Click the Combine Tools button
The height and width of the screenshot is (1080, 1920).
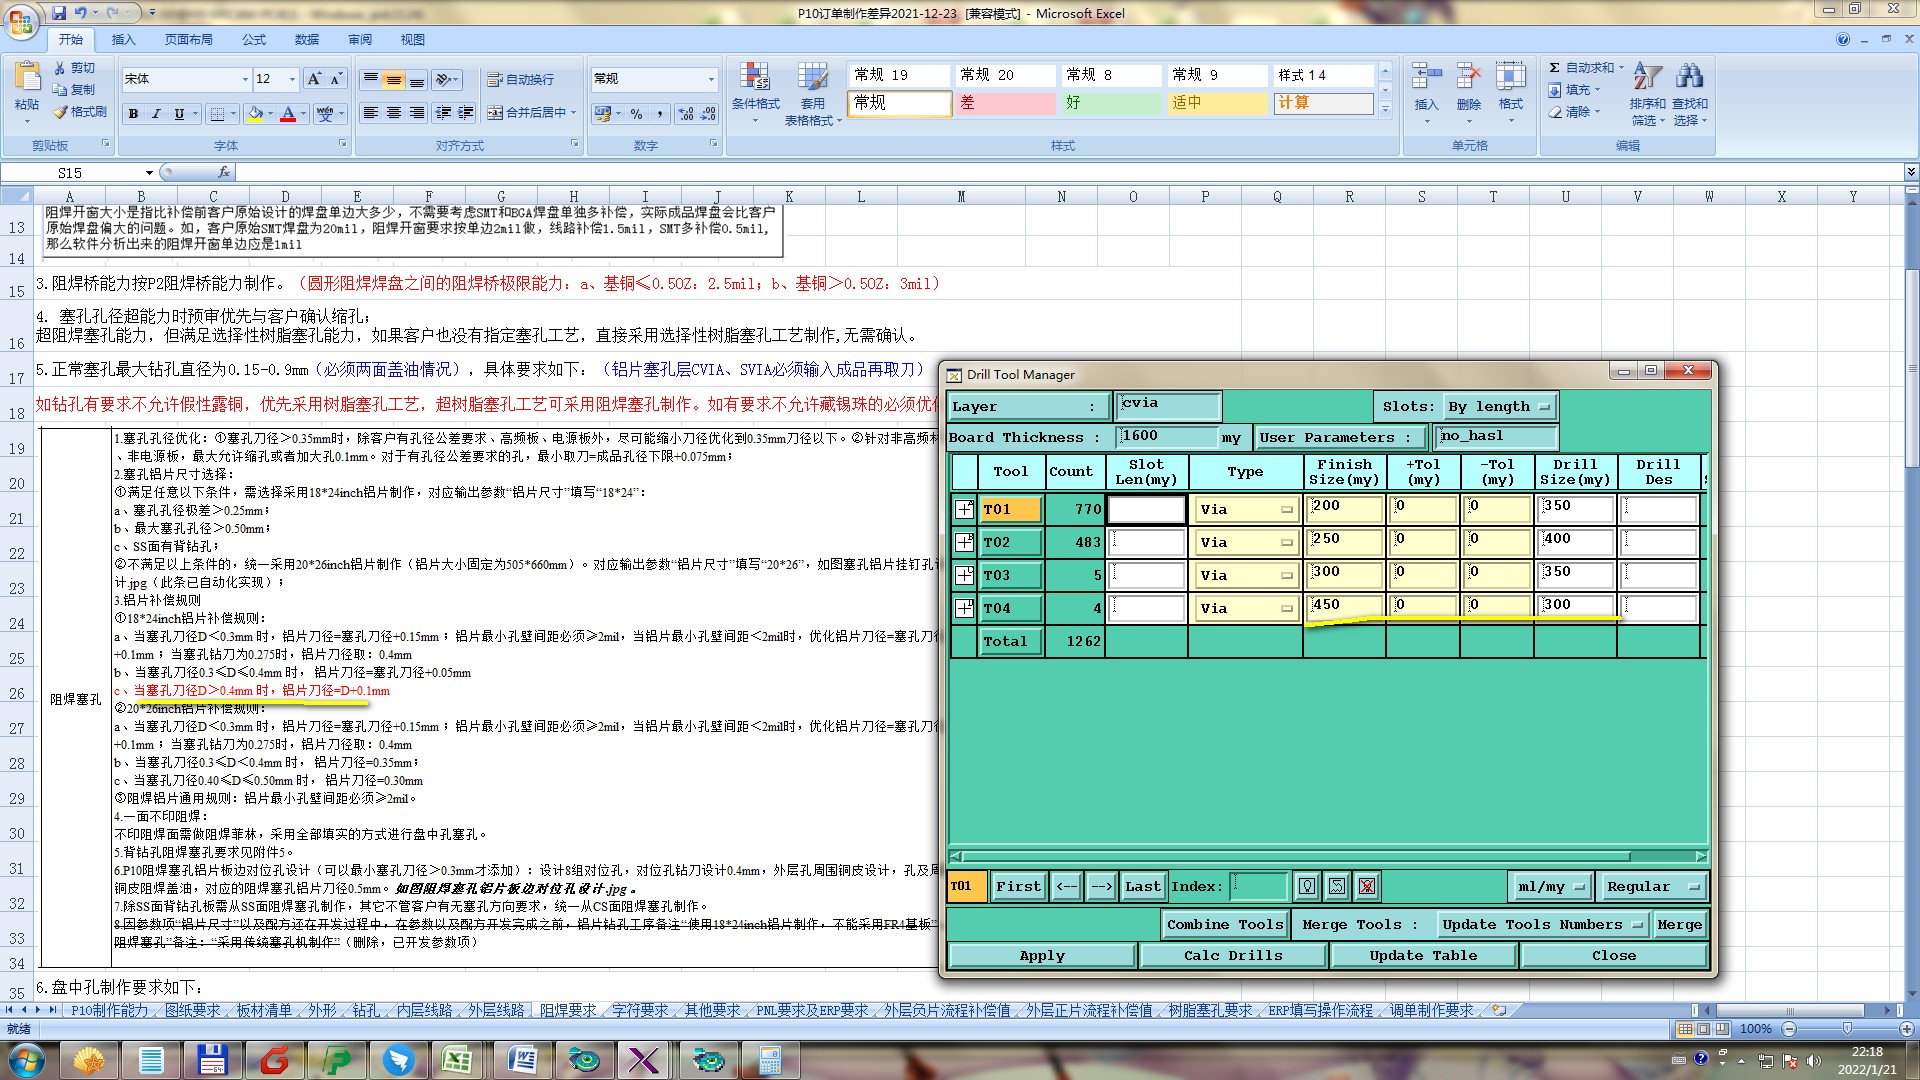pyautogui.click(x=1225, y=924)
